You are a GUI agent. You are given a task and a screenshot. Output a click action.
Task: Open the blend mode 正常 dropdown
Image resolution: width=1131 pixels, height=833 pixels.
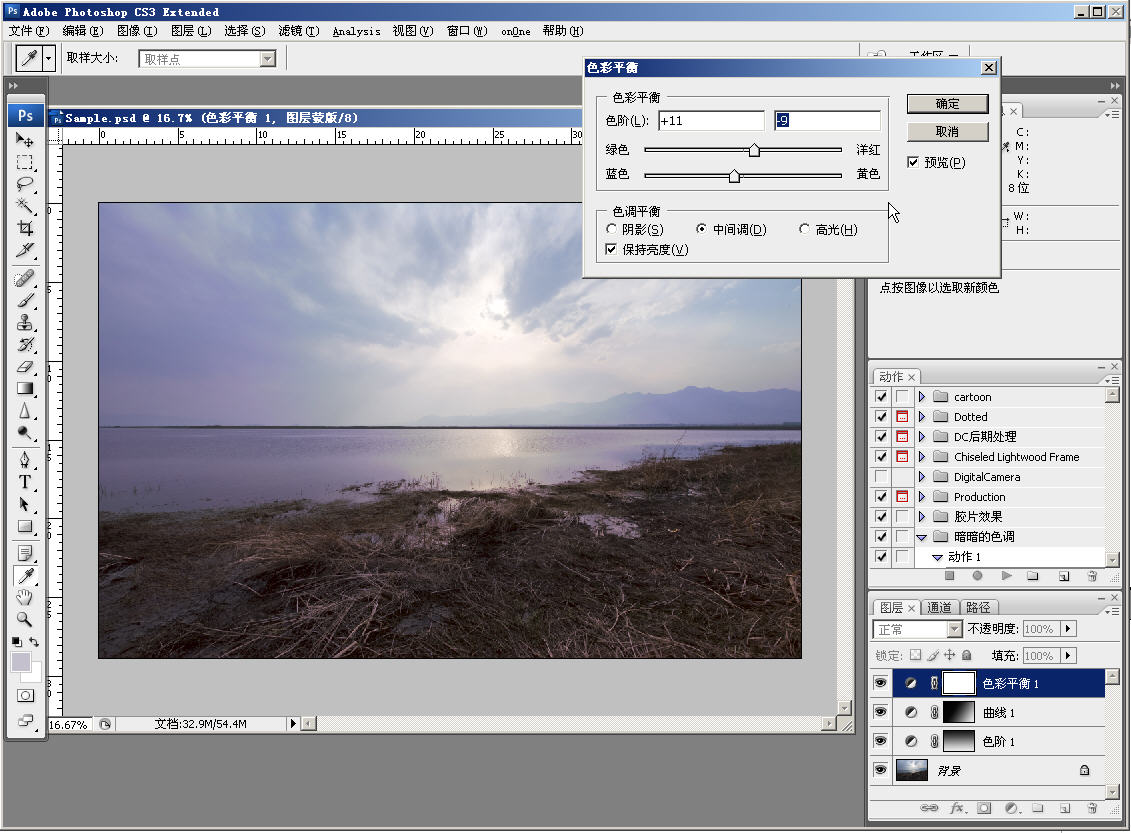coord(954,629)
